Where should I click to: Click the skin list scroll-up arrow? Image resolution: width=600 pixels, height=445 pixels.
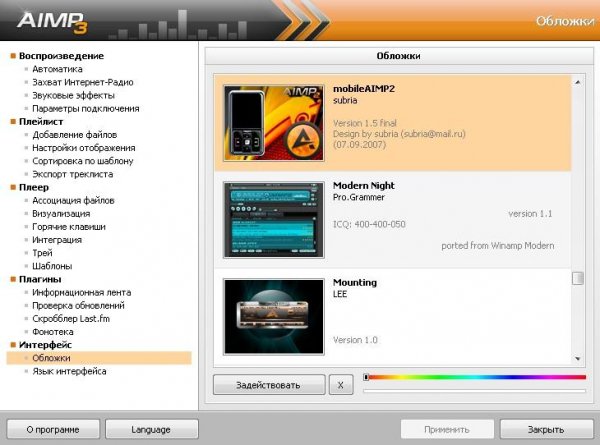(578, 82)
